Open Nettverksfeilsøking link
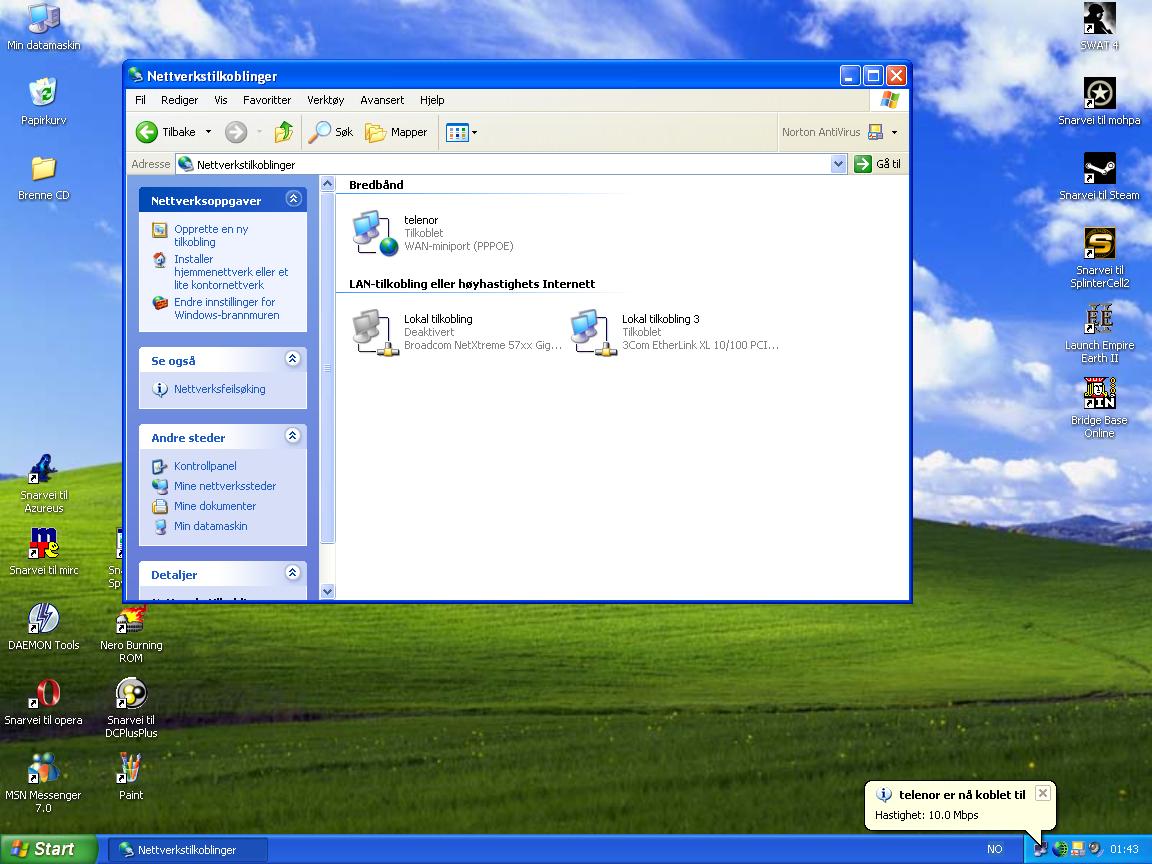The height and width of the screenshot is (864, 1152). pyautogui.click(x=220, y=389)
